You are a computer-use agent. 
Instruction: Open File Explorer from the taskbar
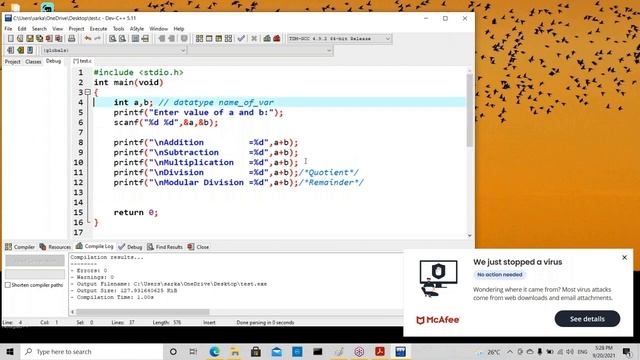click(x=235, y=351)
